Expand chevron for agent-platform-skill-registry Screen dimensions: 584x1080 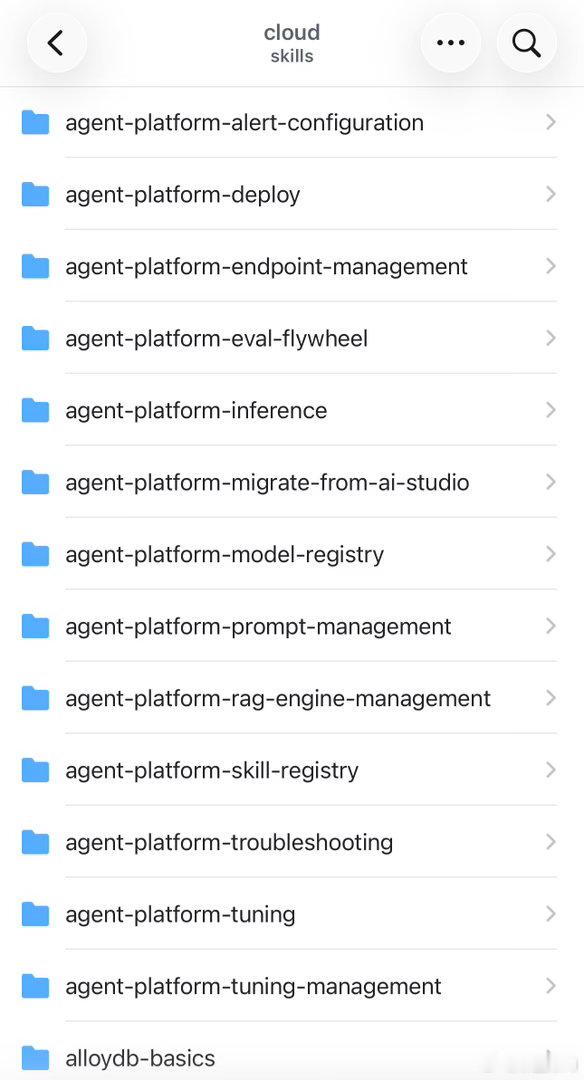point(550,769)
